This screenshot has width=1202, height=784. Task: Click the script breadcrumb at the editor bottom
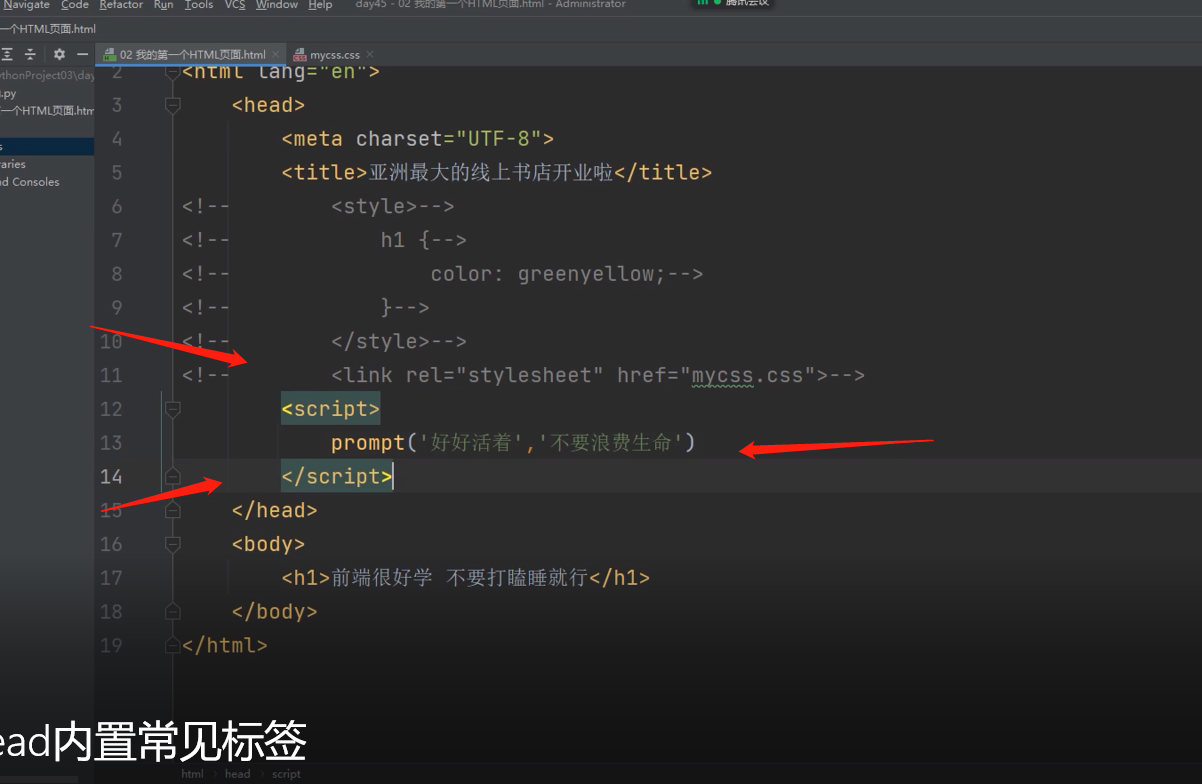click(286, 774)
